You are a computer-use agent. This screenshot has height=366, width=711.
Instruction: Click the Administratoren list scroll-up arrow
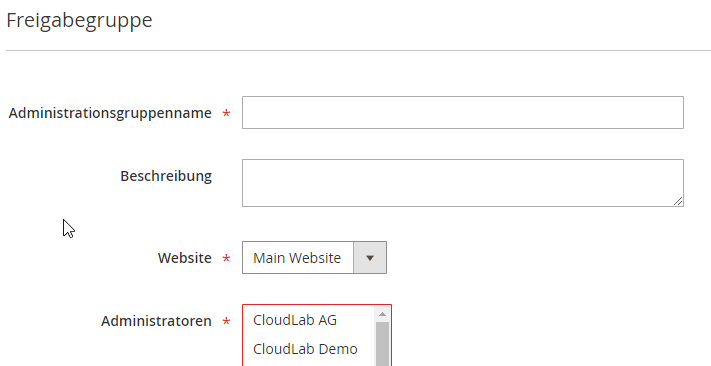(382, 314)
